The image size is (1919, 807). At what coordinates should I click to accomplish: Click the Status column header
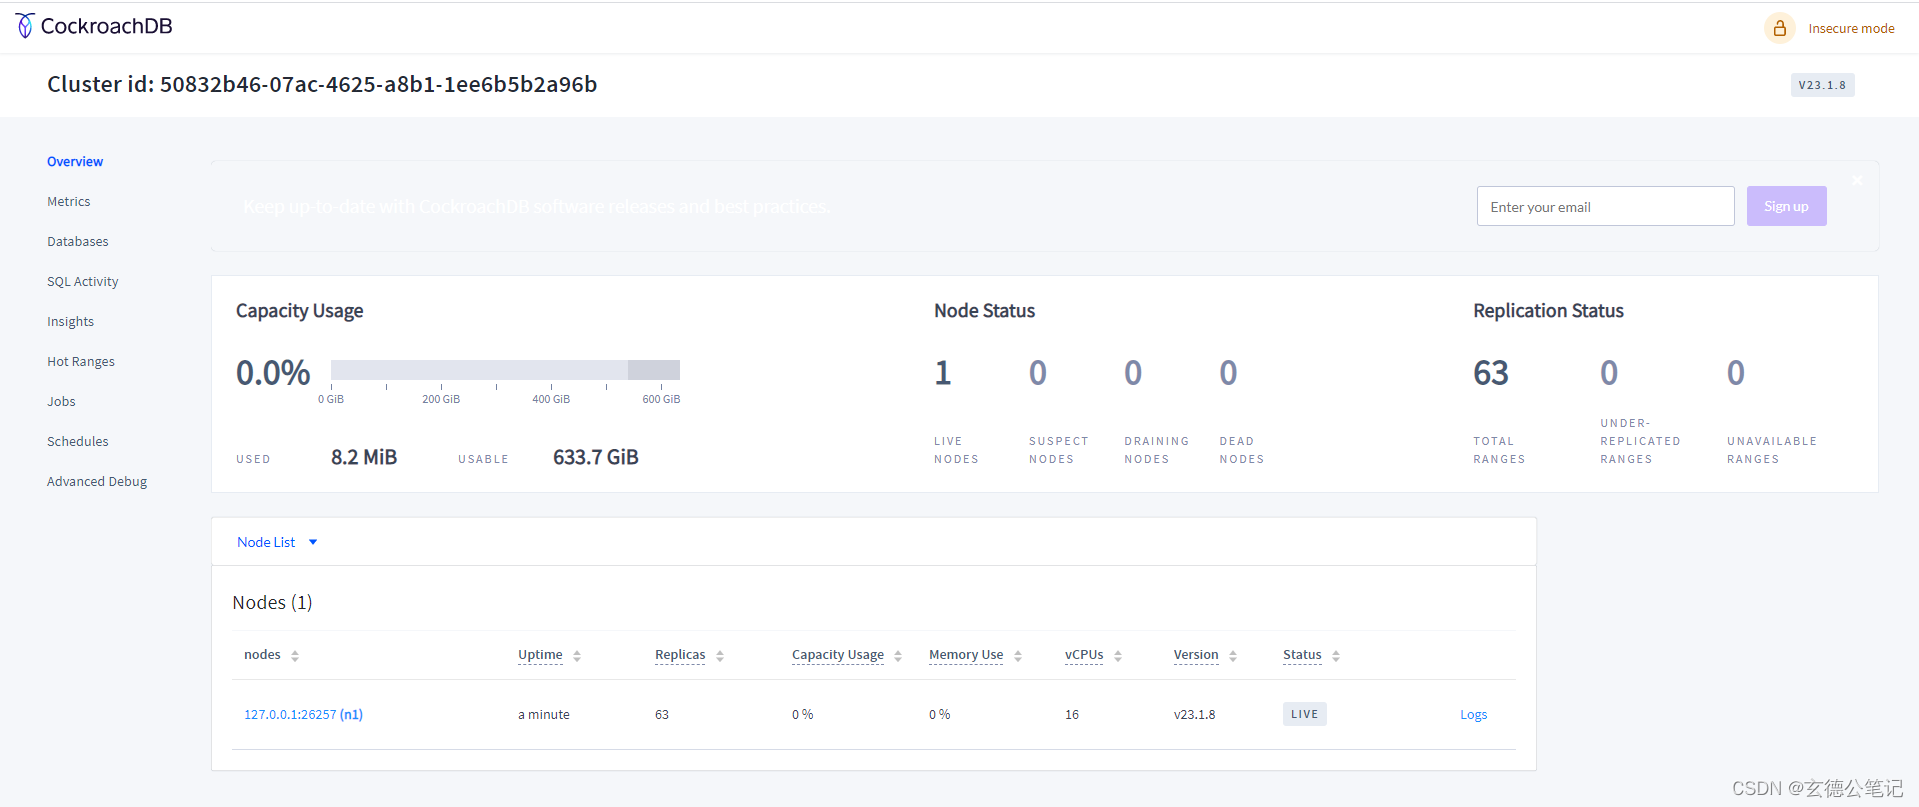(1302, 655)
